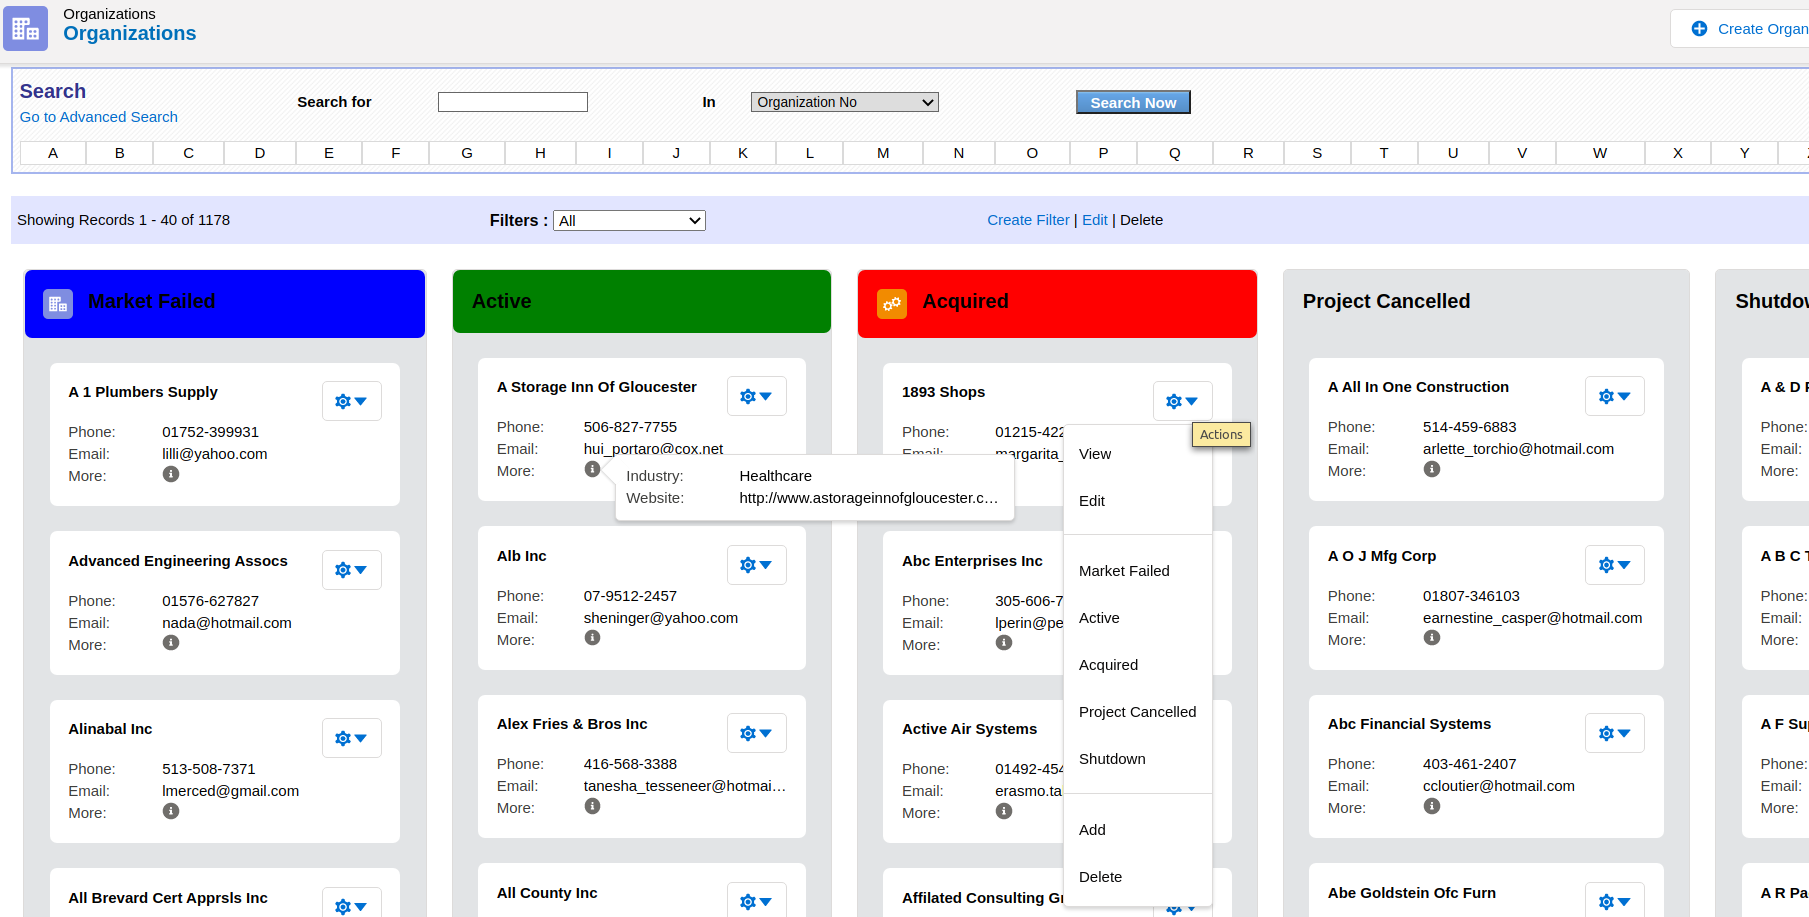This screenshot has height=917, width=1809.
Task: Open actions gear for A O J Mfg Corp
Action: [x=1615, y=565]
